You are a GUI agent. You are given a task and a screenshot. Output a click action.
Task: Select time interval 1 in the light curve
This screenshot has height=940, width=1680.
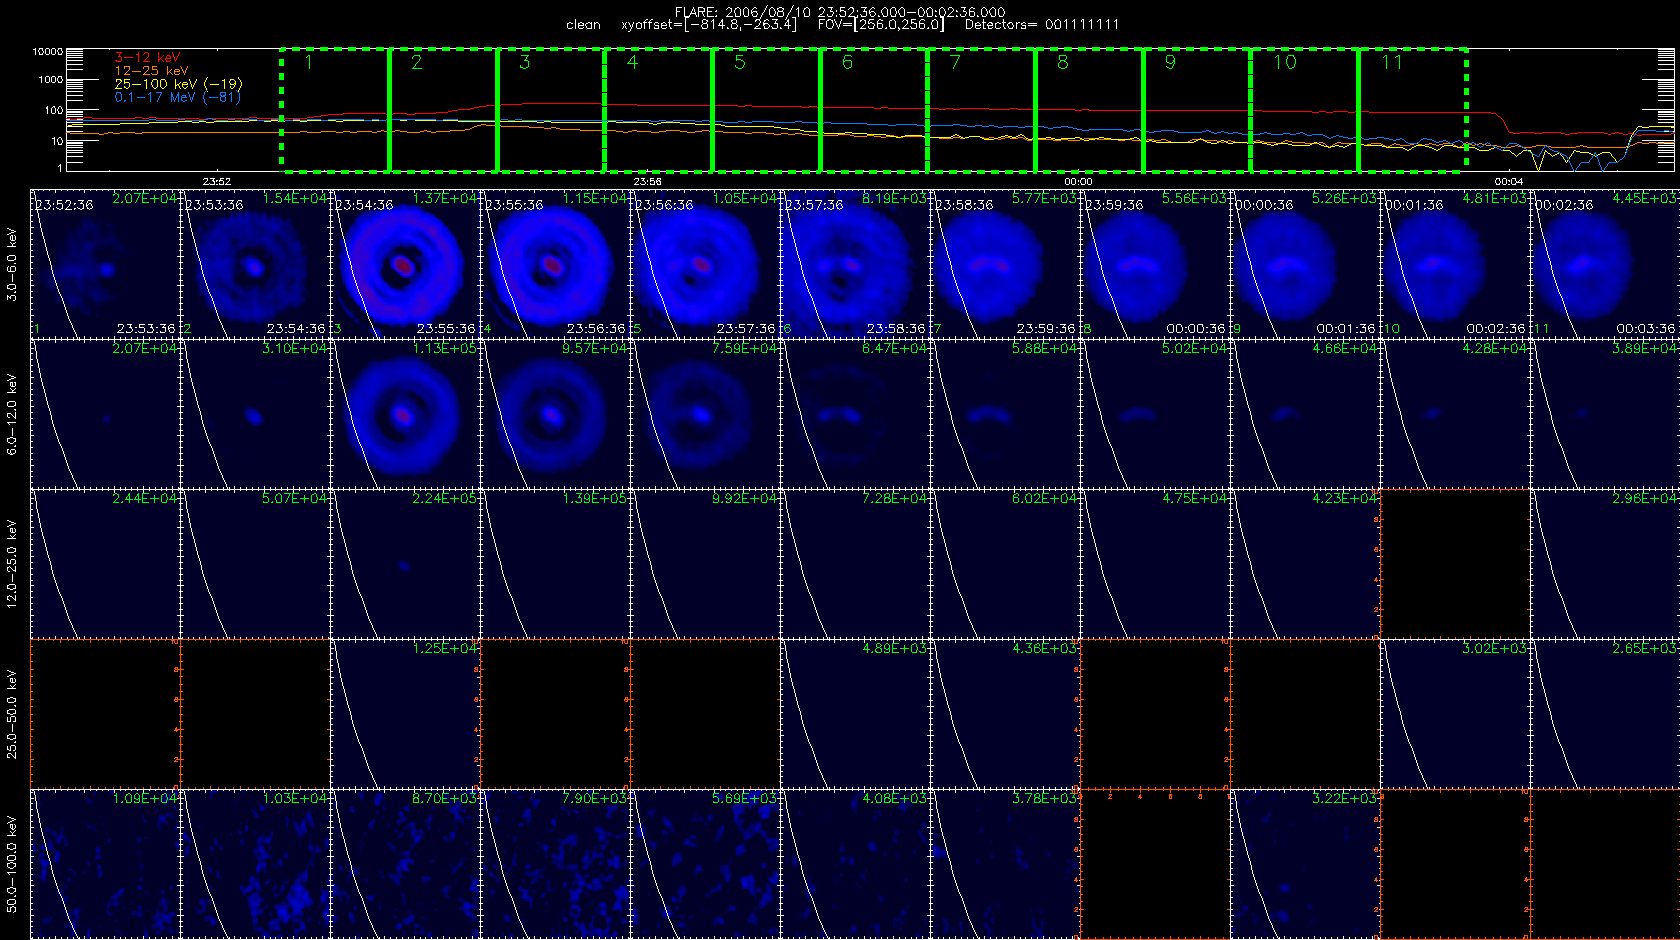(x=335, y=110)
